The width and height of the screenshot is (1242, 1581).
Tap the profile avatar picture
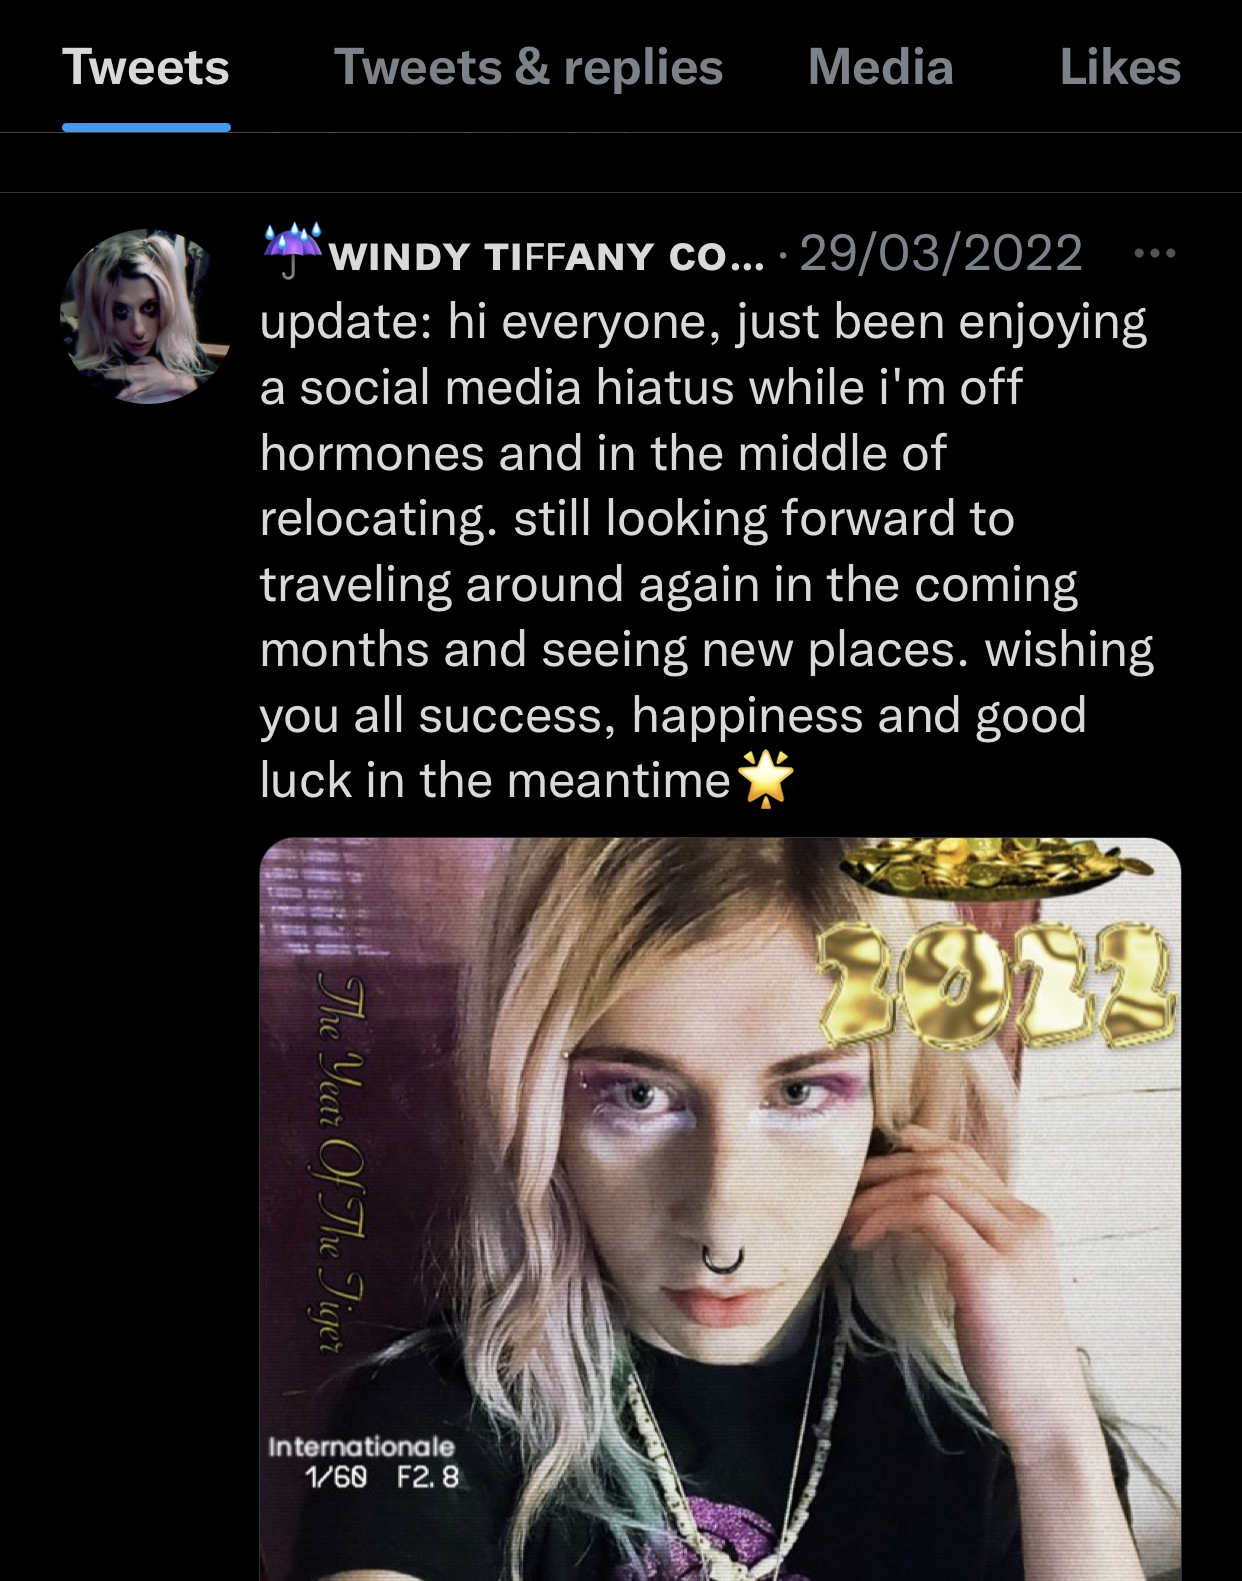pyautogui.click(x=147, y=316)
